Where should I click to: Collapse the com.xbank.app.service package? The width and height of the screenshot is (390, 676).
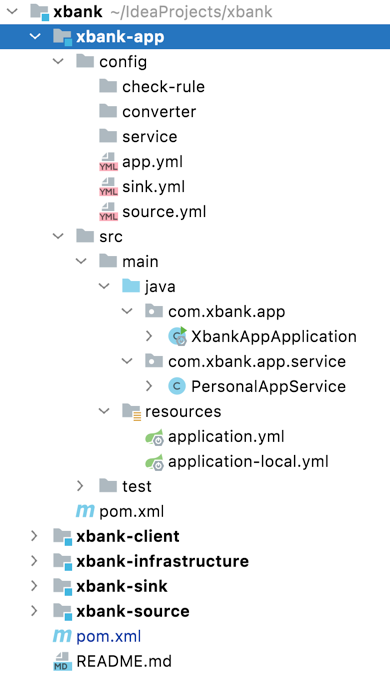point(127,361)
